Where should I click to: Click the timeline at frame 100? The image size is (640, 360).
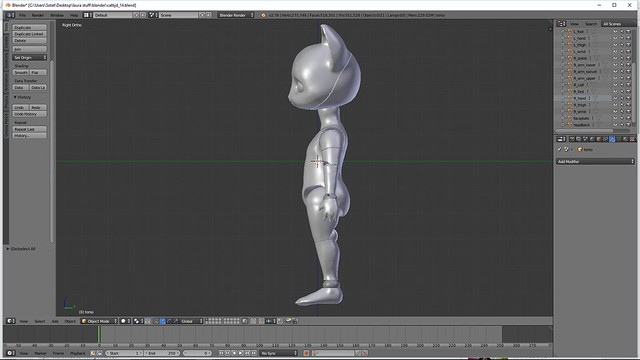point(259,335)
